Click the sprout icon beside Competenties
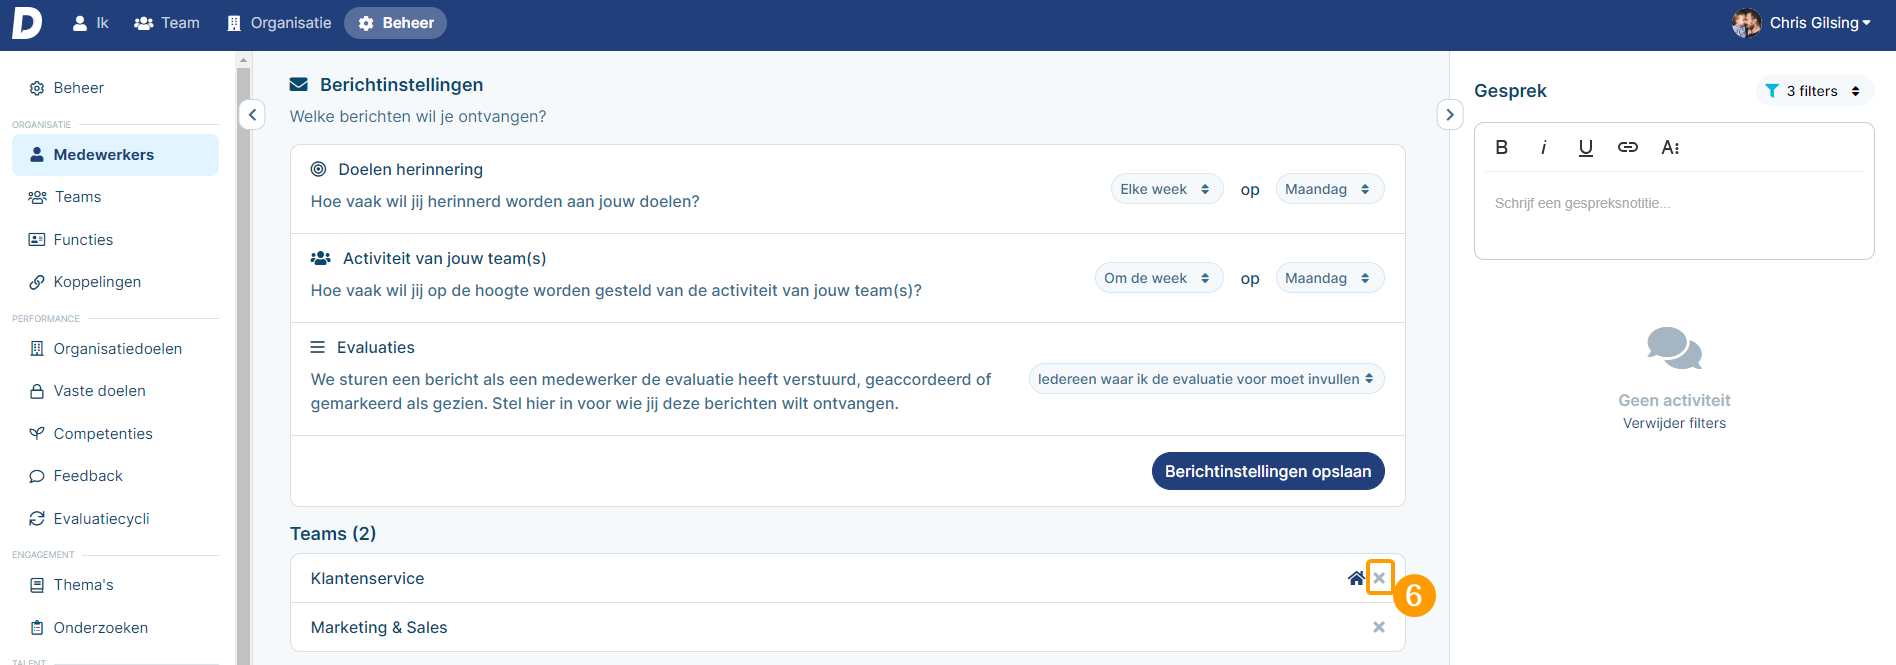Viewport: 1896px width, 665px height. tap(37, 434)
